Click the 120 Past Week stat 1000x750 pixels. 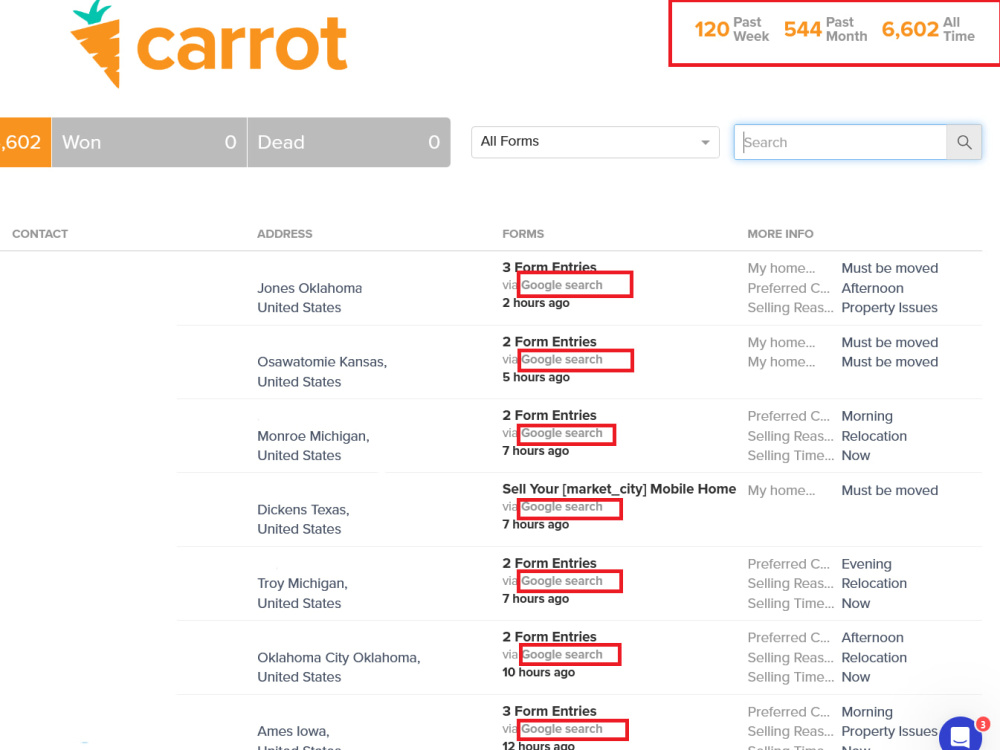point(732,29)
